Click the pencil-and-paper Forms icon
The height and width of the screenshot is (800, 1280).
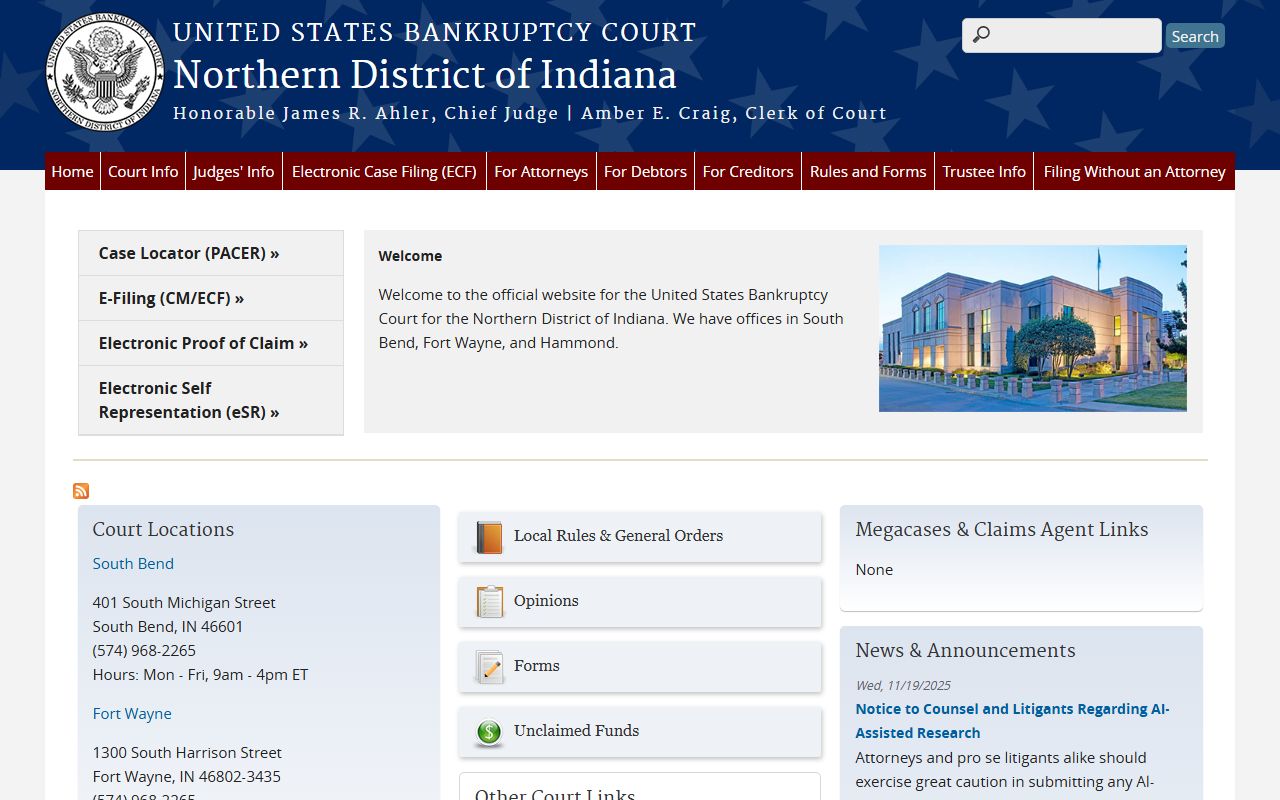coord(489,667)
